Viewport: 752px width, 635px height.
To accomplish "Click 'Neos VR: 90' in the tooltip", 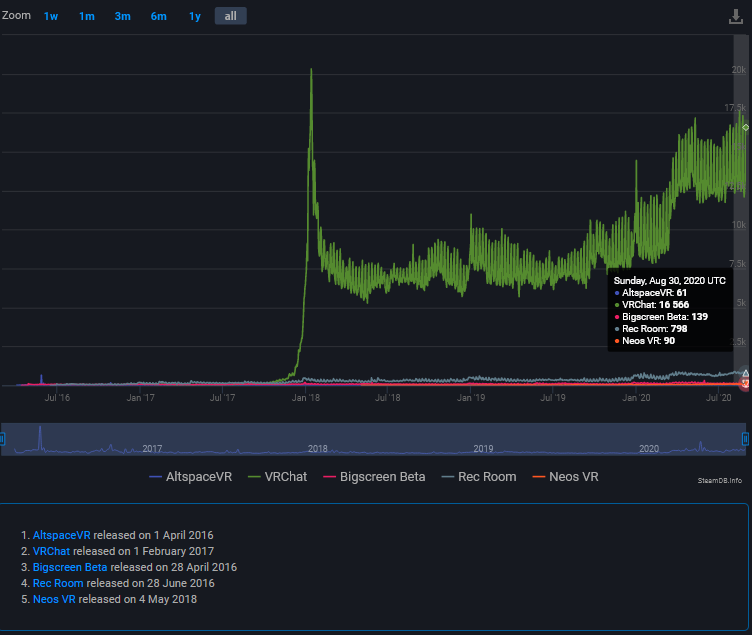I will point(648,341).
